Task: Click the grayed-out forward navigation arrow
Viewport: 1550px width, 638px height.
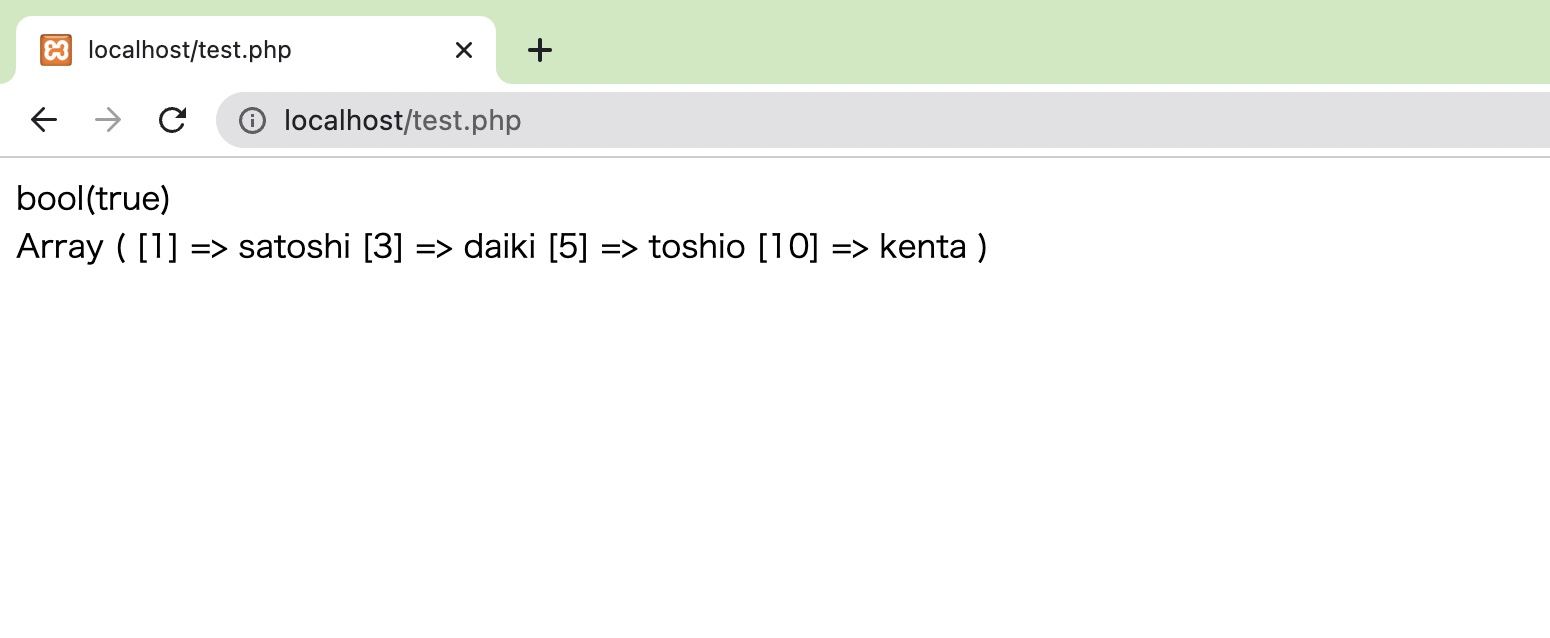Action: coord(107,120)
